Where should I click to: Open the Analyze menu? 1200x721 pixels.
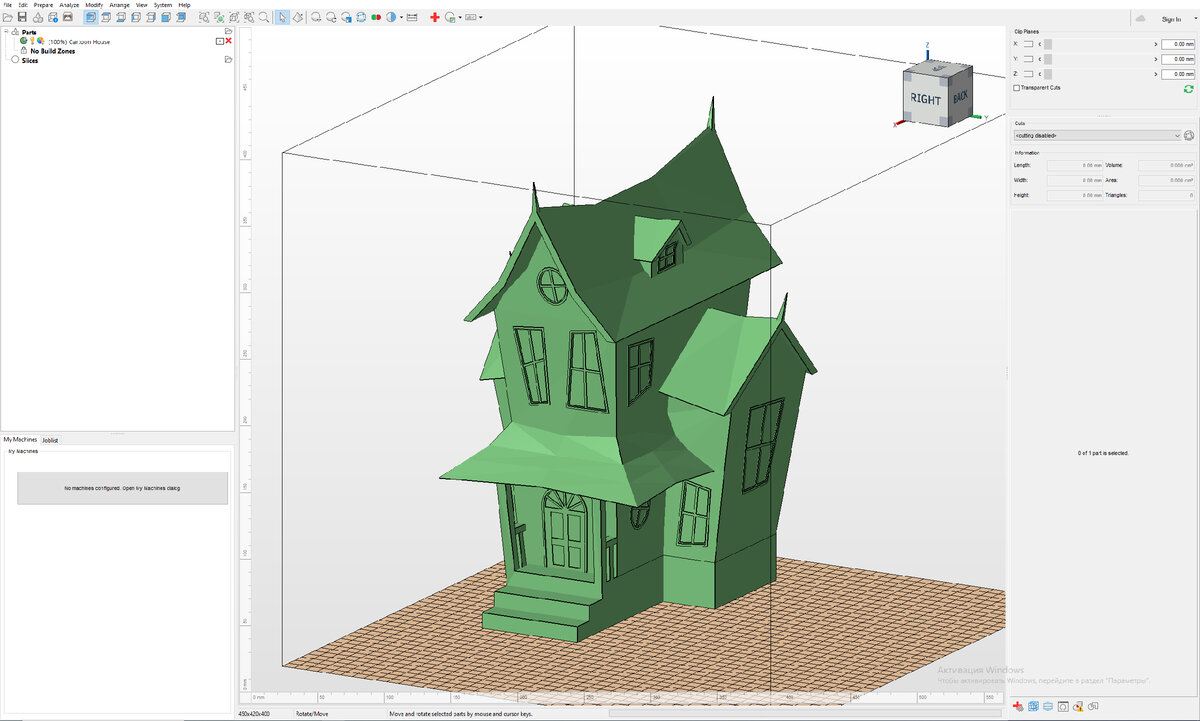point(69,5)
